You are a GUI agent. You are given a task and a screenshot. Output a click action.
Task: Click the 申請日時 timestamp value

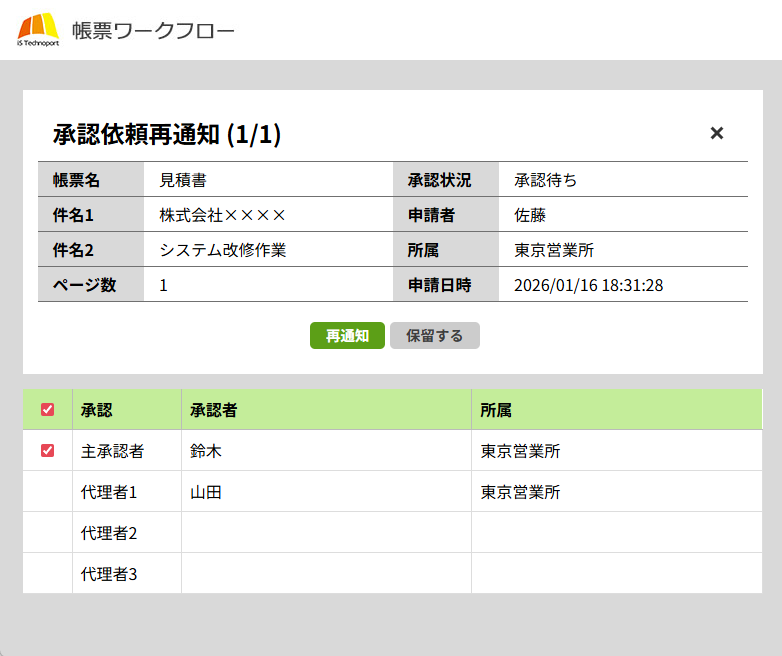click(x=588, y=285)
